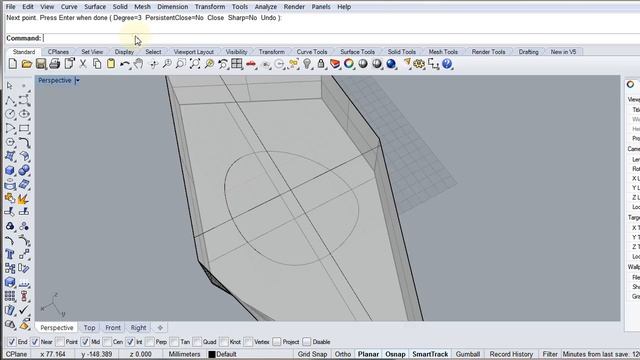Click the light bulb Hide objects icon
640x360 pixels.
[307, 64]
